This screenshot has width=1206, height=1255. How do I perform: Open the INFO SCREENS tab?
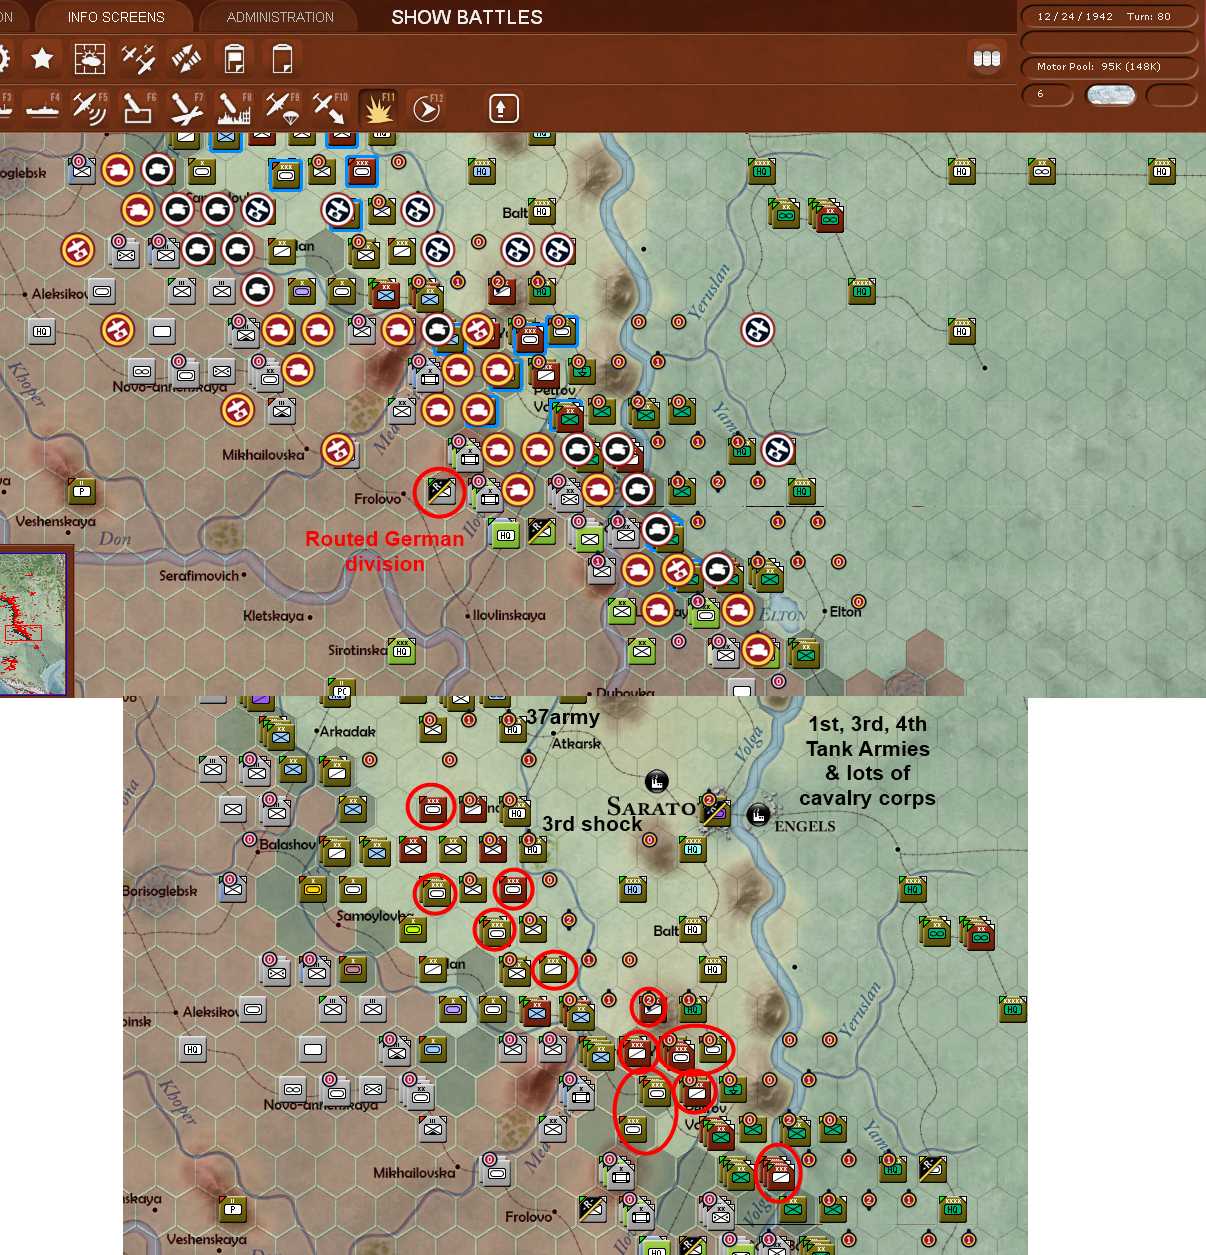[116, 17]
